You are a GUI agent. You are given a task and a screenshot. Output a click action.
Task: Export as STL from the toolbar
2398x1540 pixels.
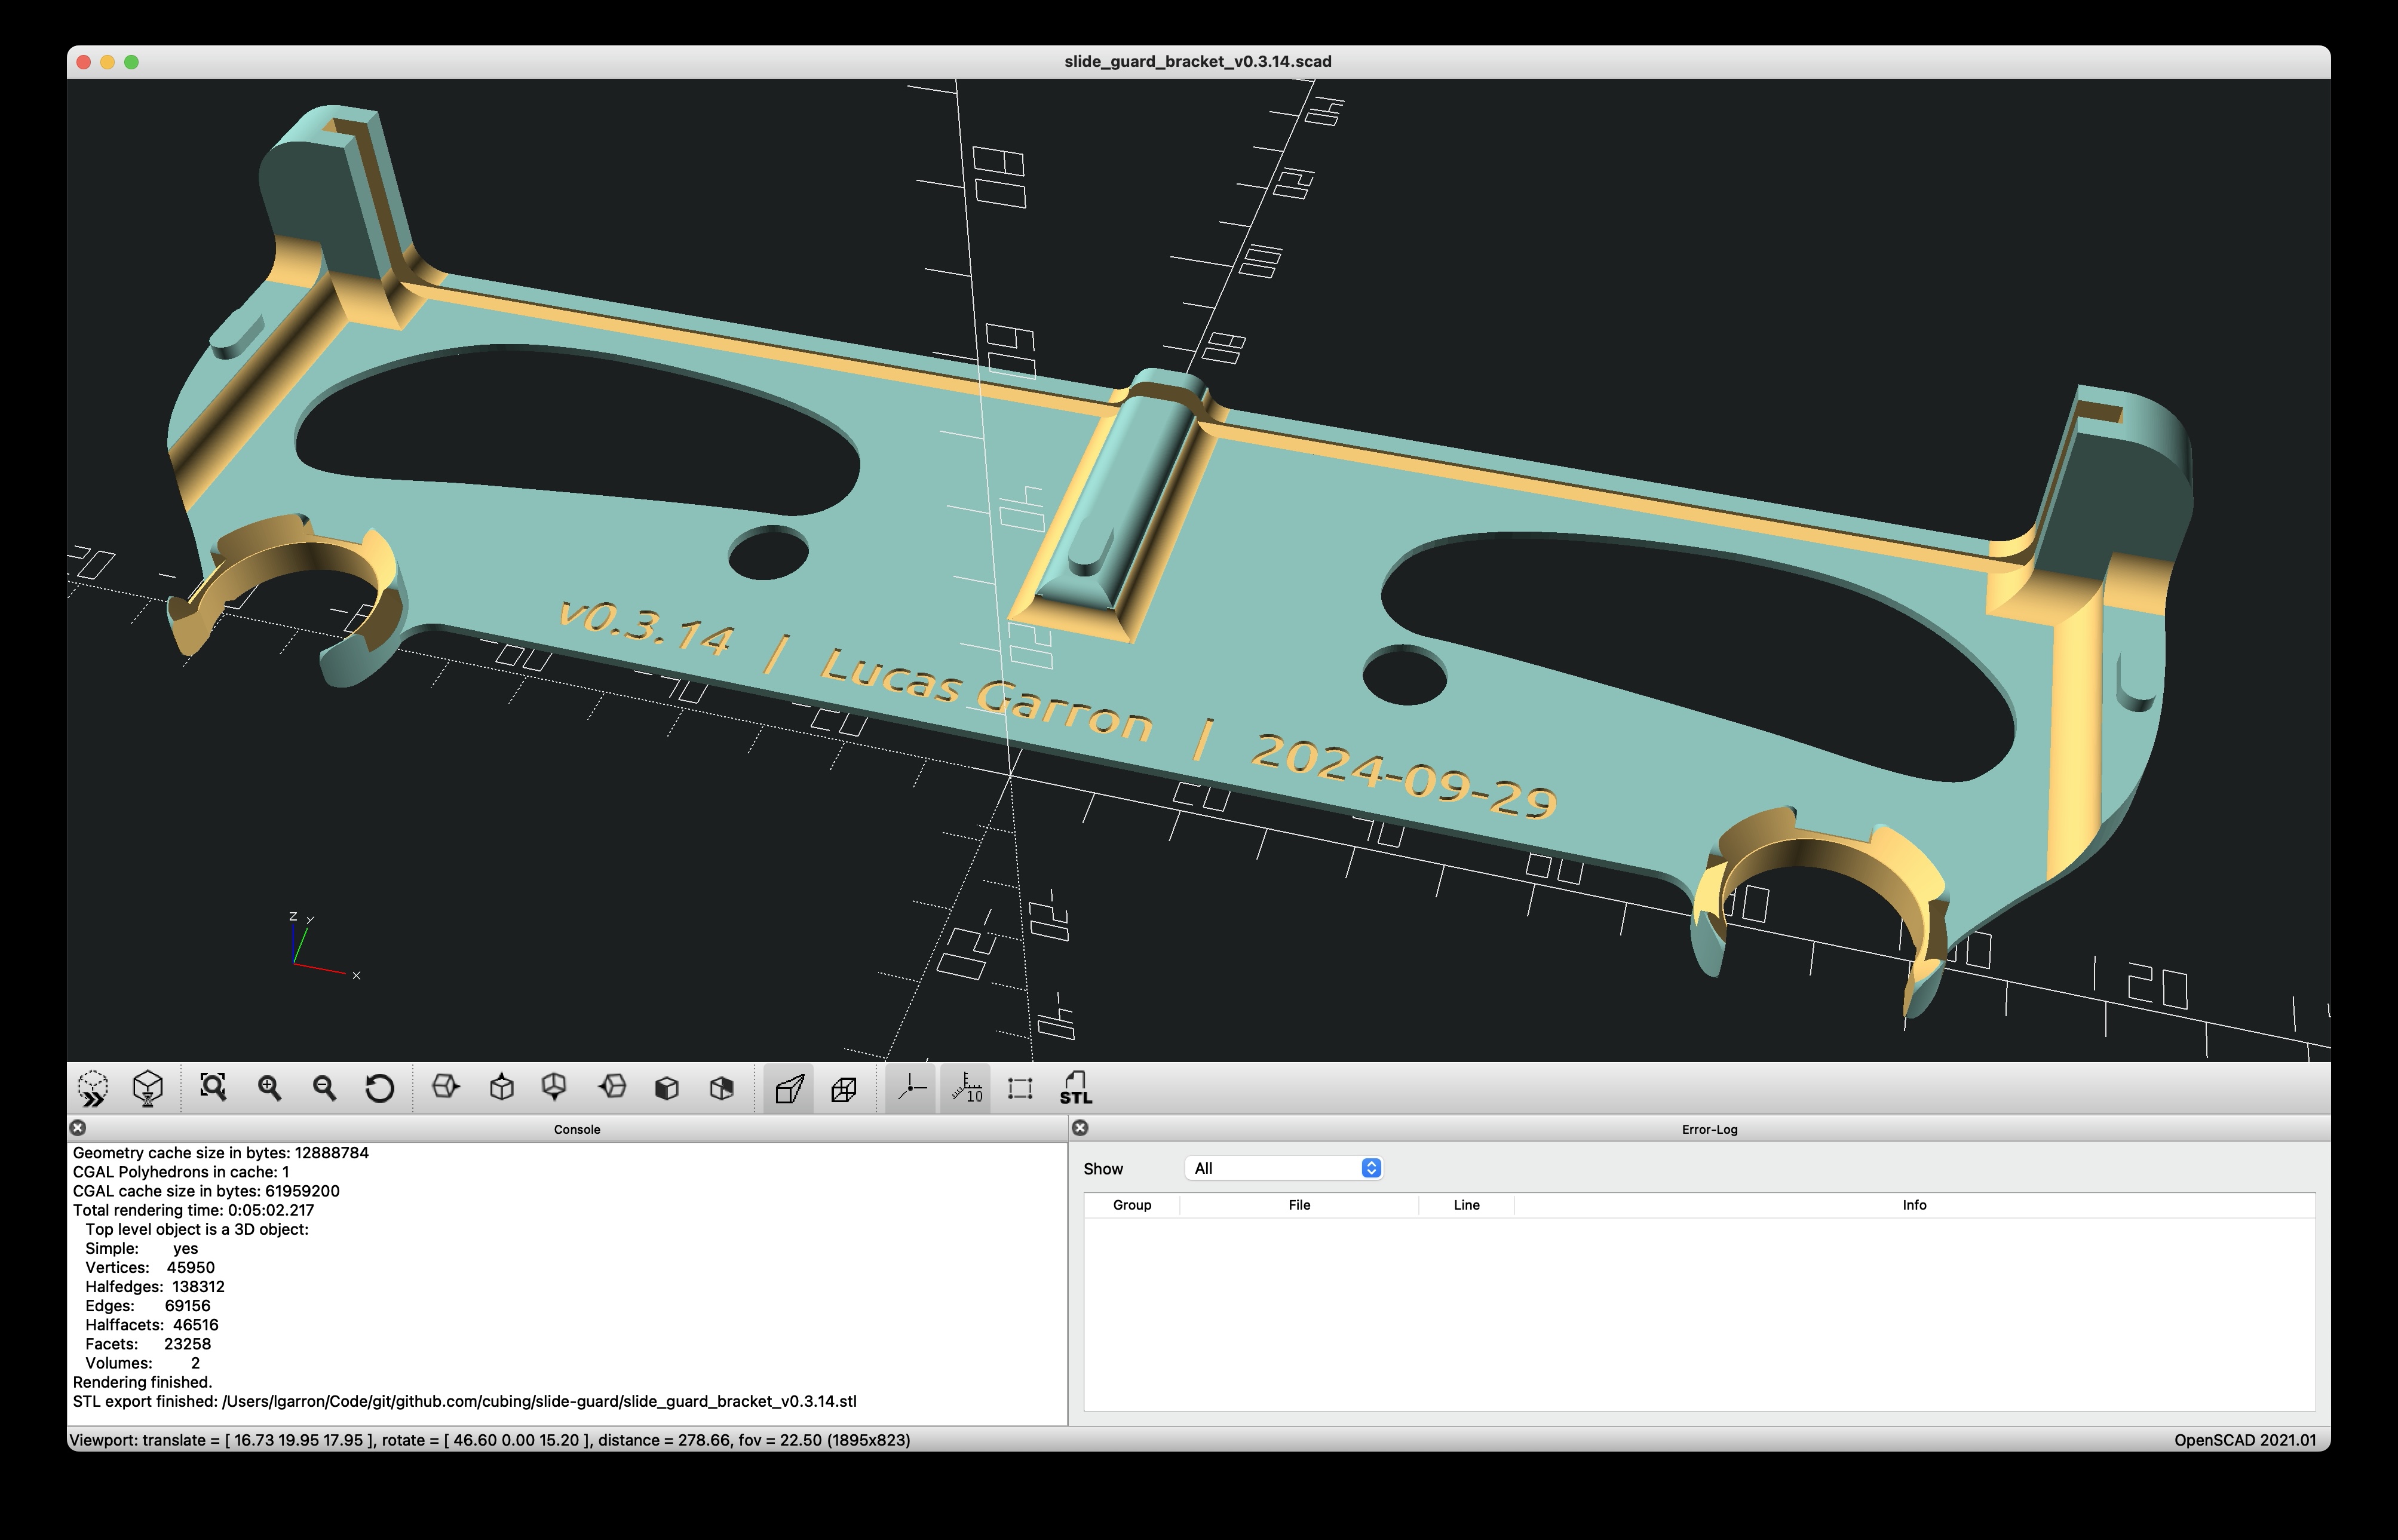1076,1088
